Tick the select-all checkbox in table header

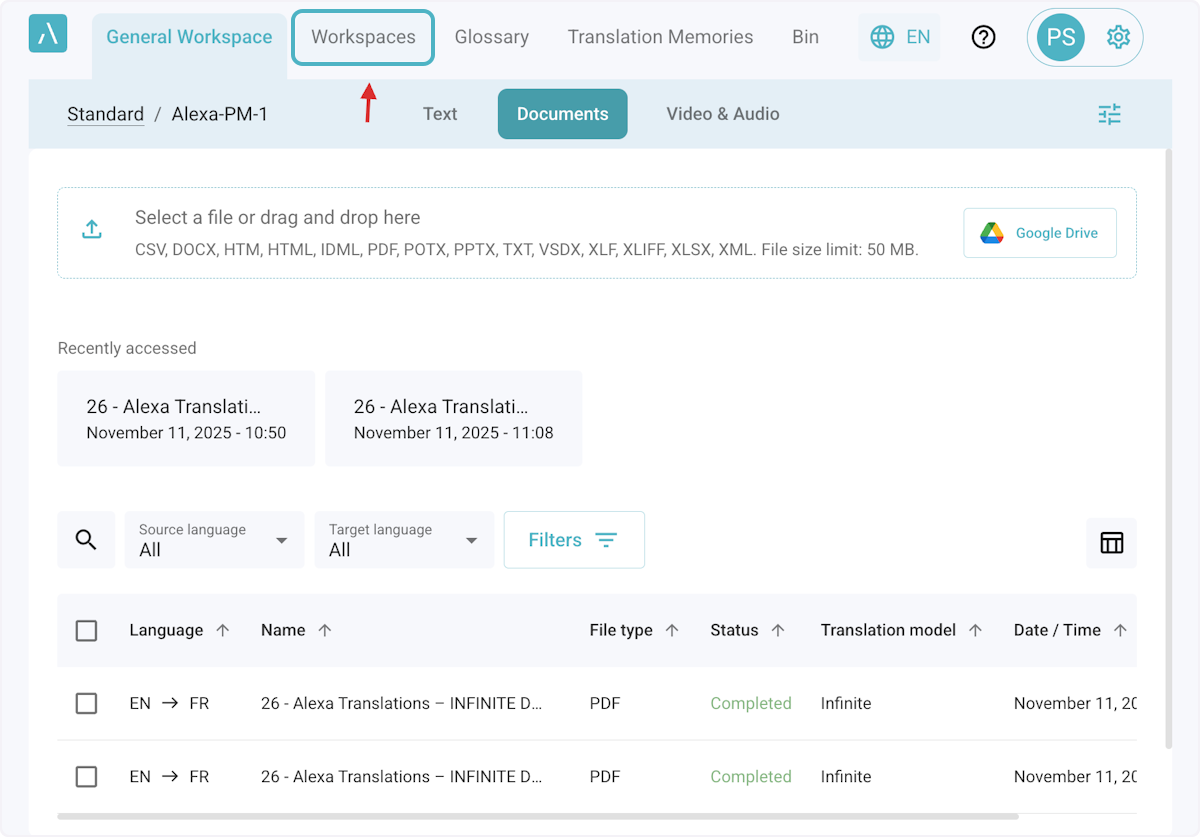[87, 630]
